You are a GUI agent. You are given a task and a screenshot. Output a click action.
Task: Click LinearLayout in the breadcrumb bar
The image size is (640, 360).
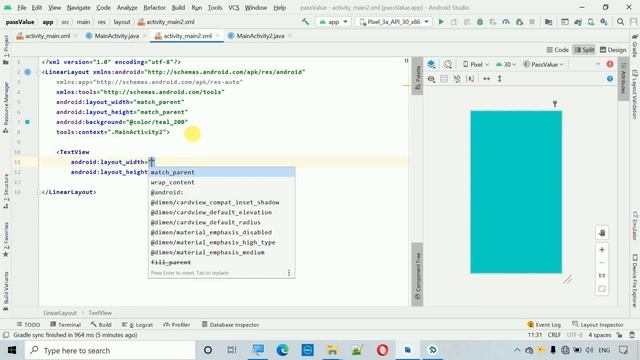coord(60,313)
